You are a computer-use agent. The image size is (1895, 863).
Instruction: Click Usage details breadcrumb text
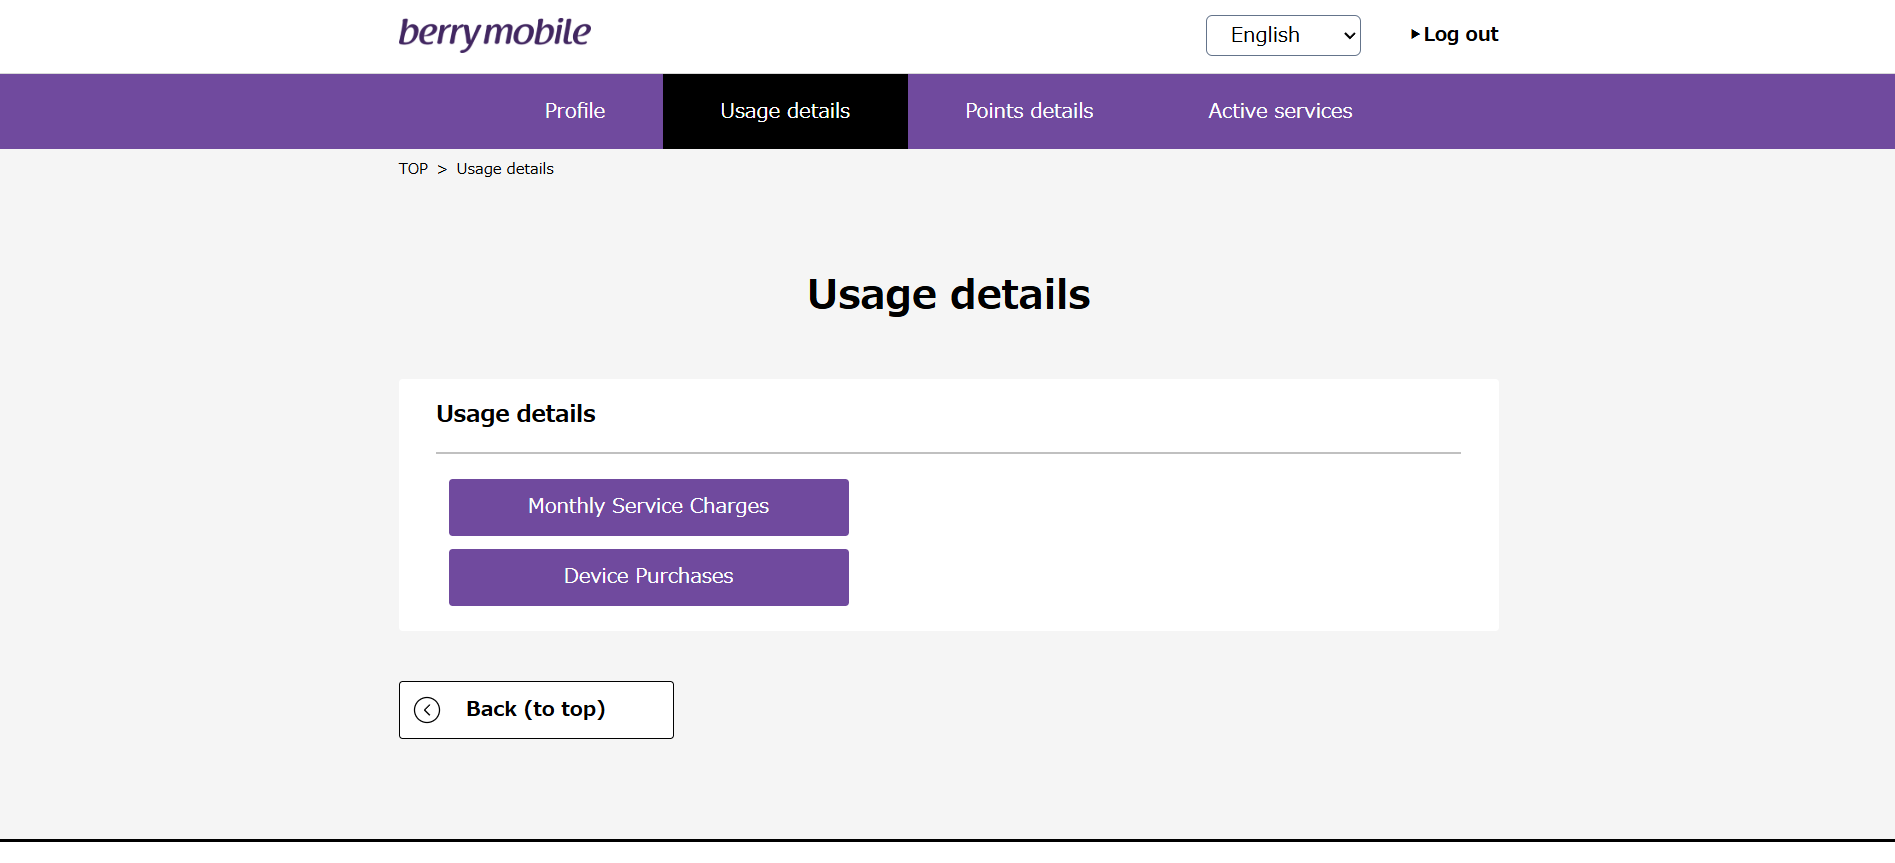(505, 169)
